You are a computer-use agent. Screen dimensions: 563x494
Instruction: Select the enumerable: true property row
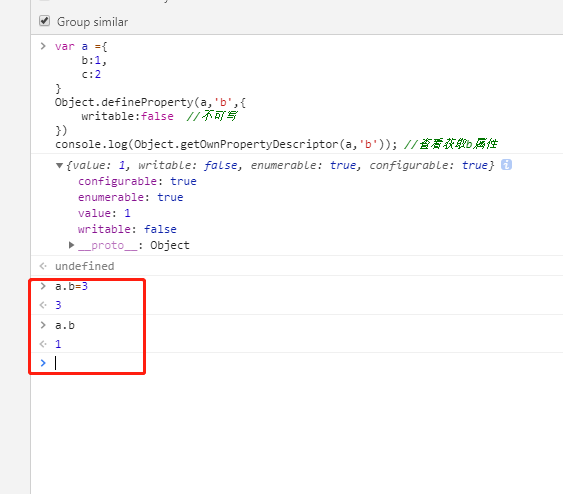tap(131, 197)
